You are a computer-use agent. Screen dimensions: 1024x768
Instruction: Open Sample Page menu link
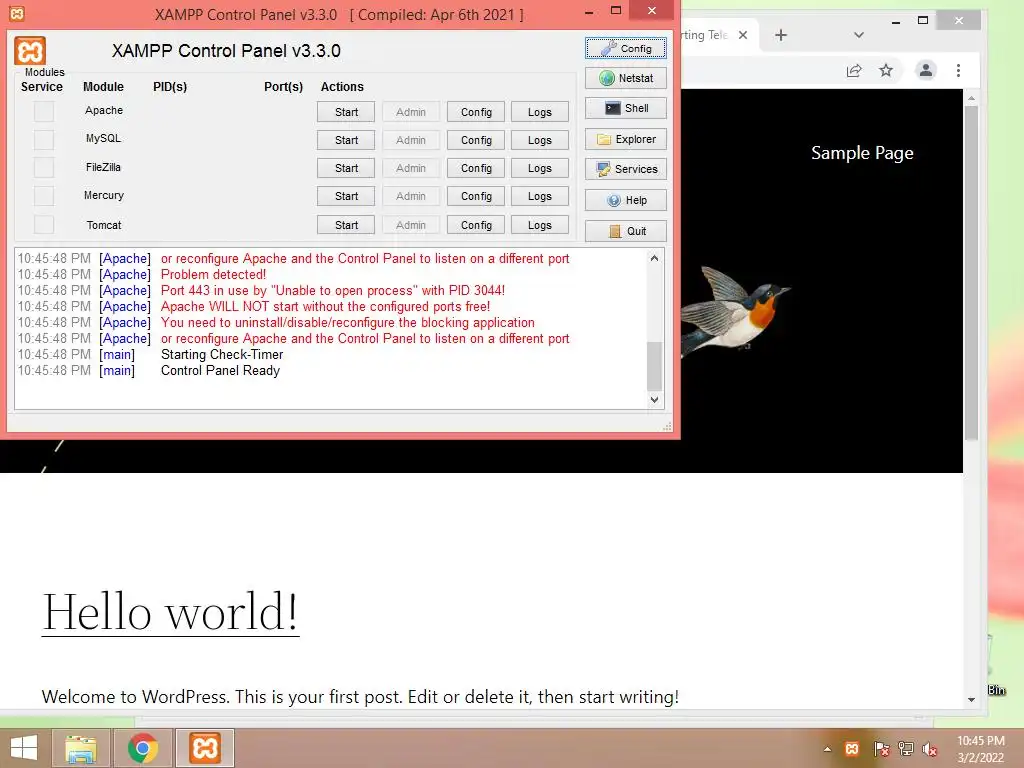(x=862, y=153)
